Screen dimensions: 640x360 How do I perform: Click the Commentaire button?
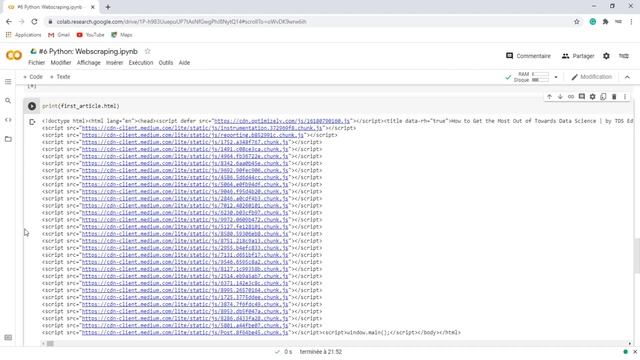pos(528,56)
